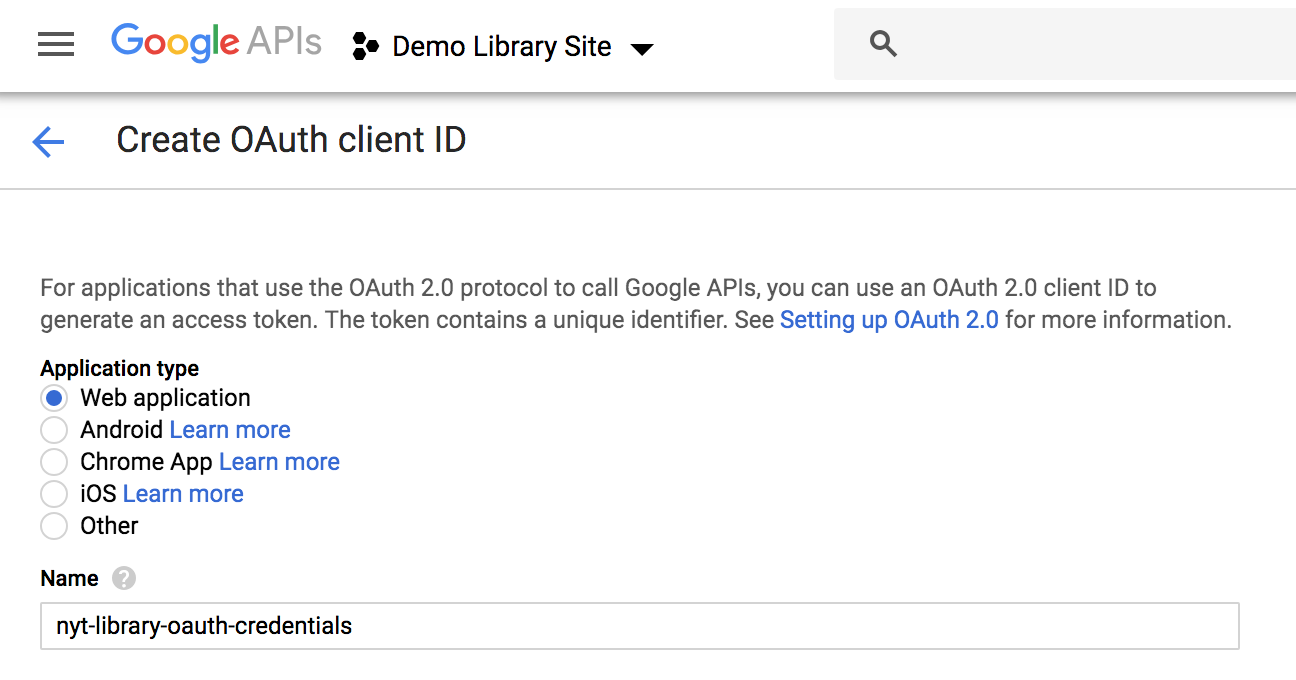The image size is (1296, 680).
Task: Open Learn more link beside Android
Action: (x=230, y=430)
